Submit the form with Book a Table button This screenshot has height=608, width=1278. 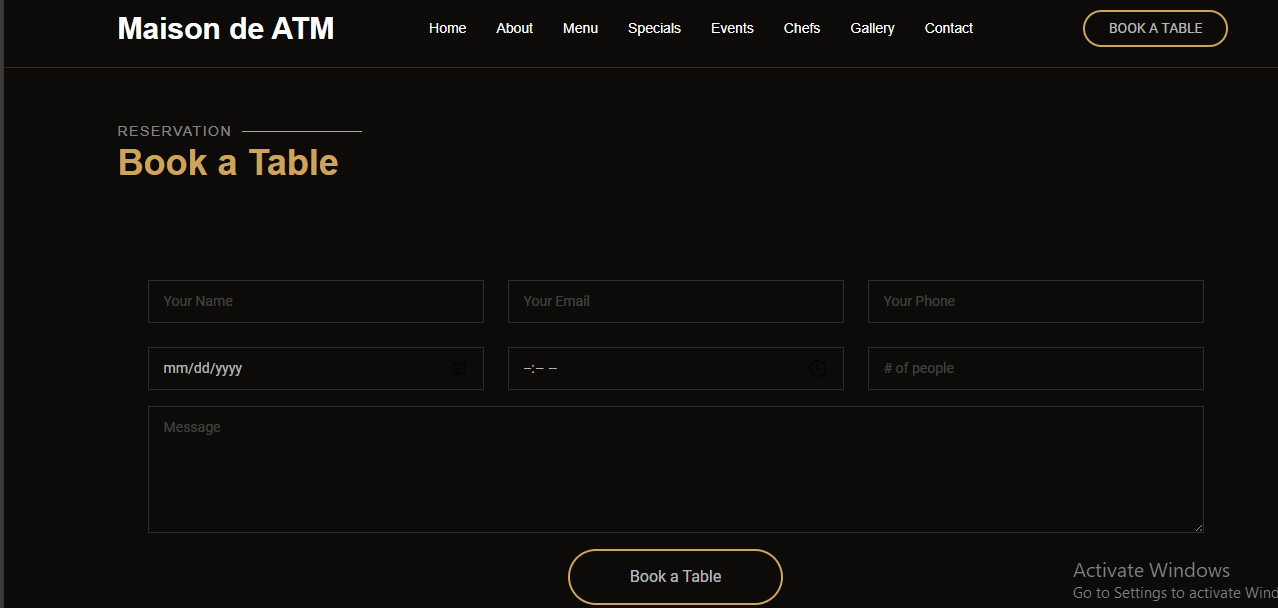coord(675,576)
